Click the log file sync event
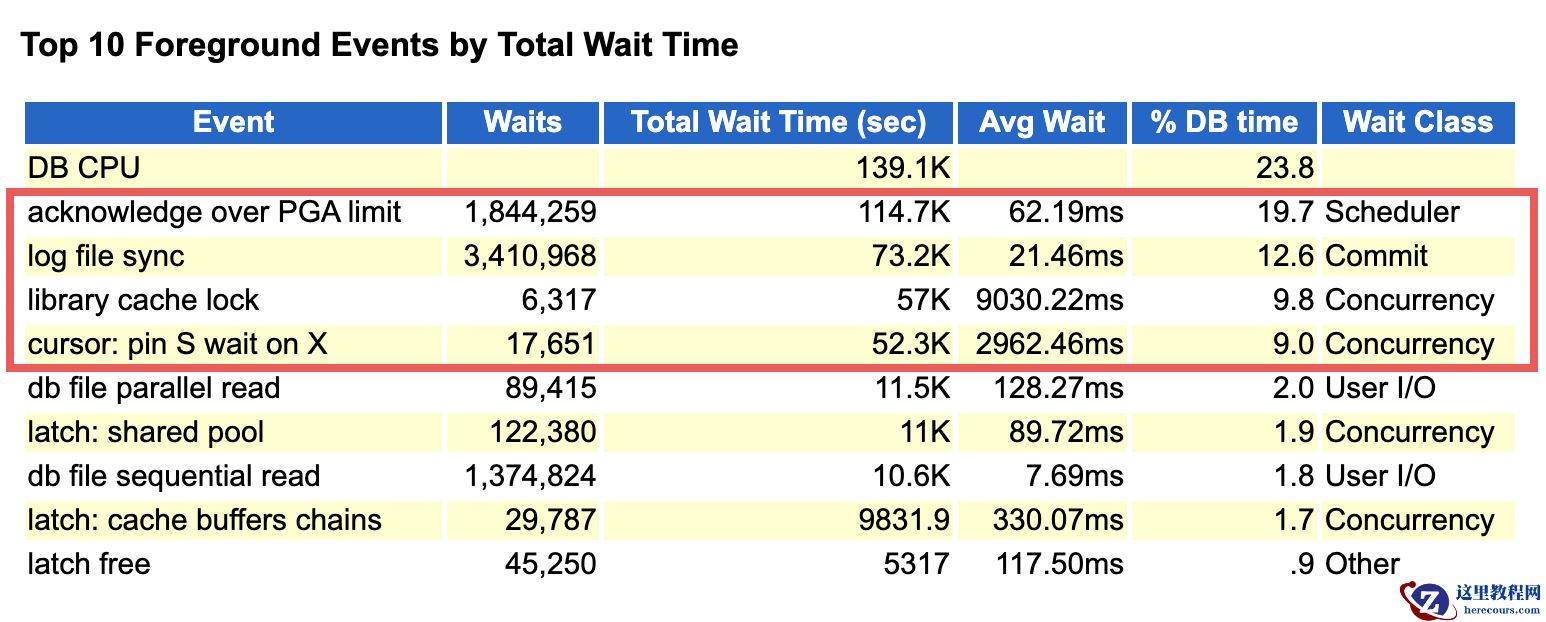 106,256
